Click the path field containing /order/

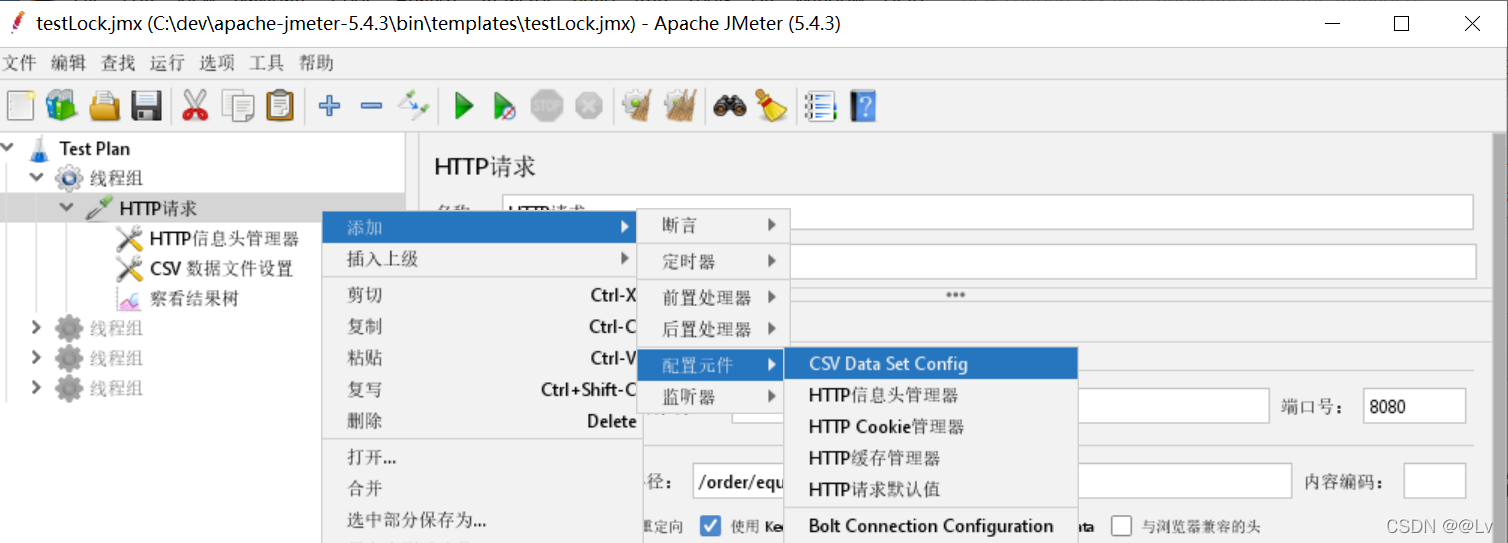(x=992, y=481)
